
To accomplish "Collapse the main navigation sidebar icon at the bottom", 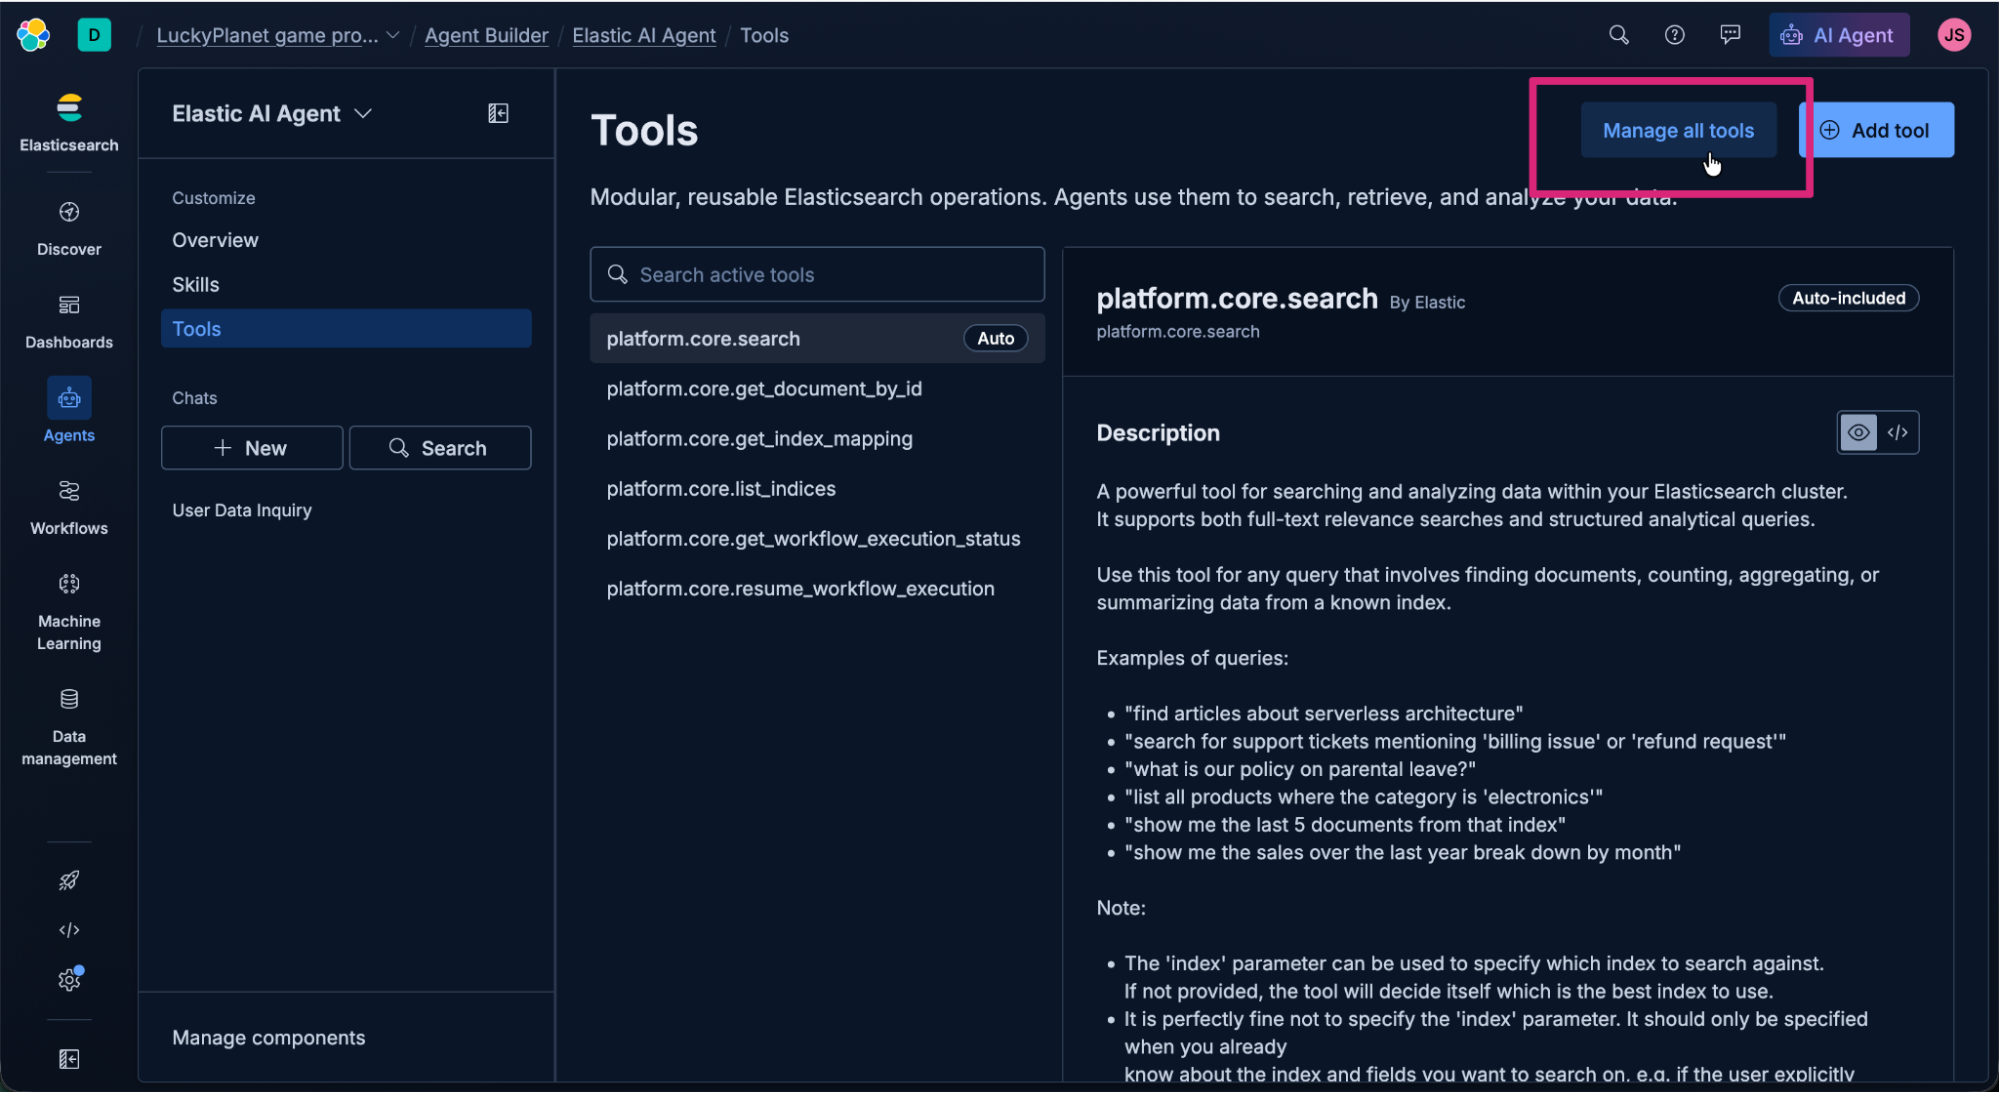I will coord(69,1059).
